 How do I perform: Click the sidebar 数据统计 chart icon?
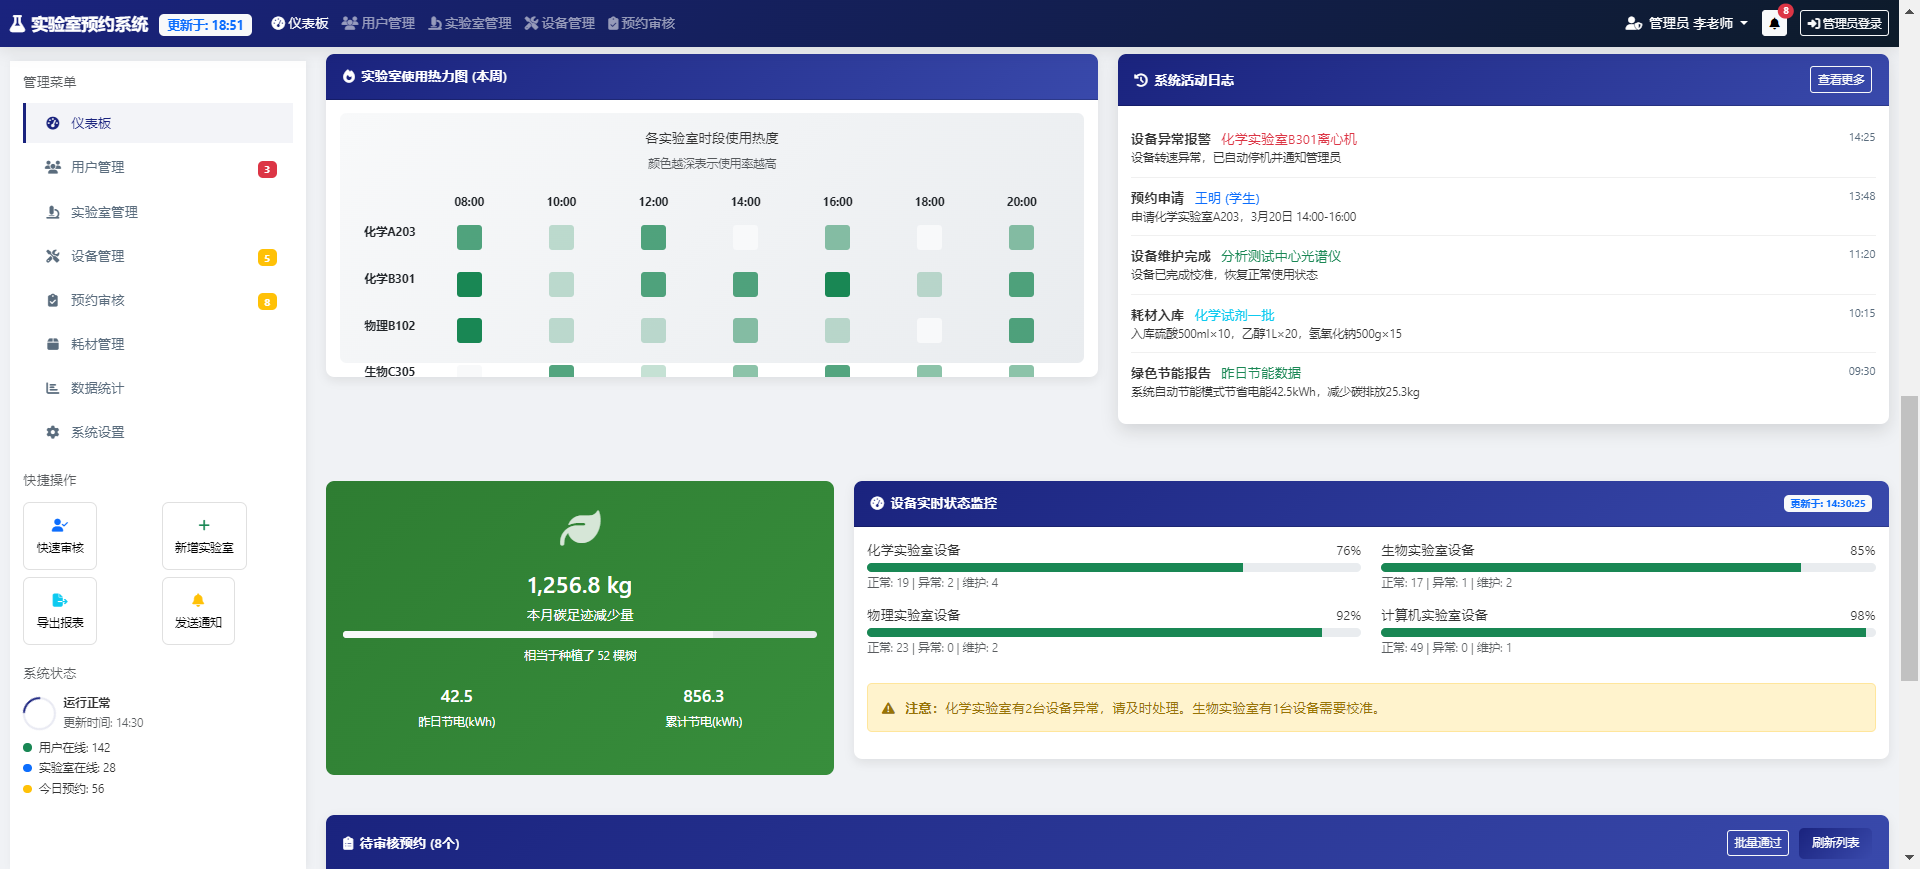(53, 388)
